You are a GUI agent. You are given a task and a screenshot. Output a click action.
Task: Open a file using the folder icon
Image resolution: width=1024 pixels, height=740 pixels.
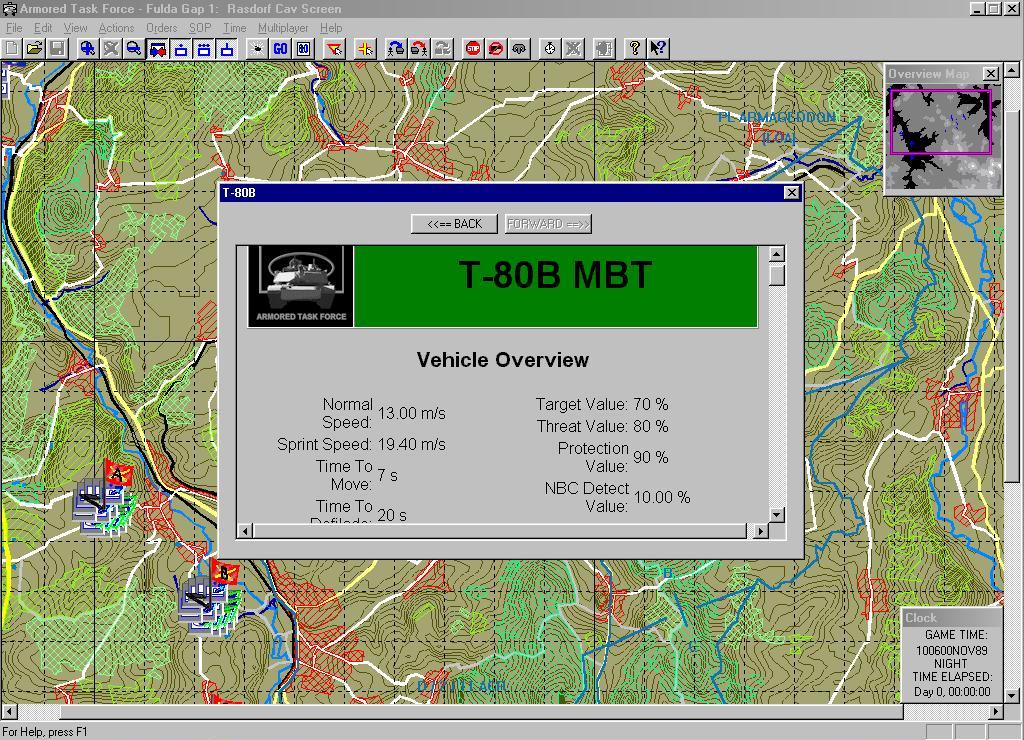click(34, 48)
